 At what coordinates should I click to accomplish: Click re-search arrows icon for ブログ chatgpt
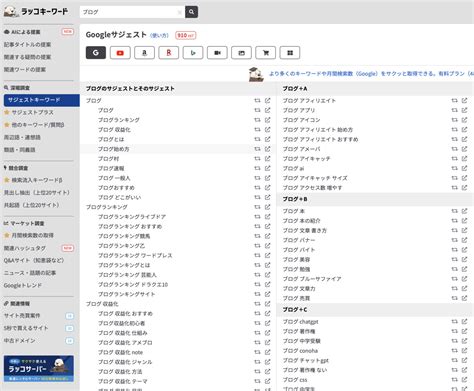pyautogui.click(x=454, y=321)
